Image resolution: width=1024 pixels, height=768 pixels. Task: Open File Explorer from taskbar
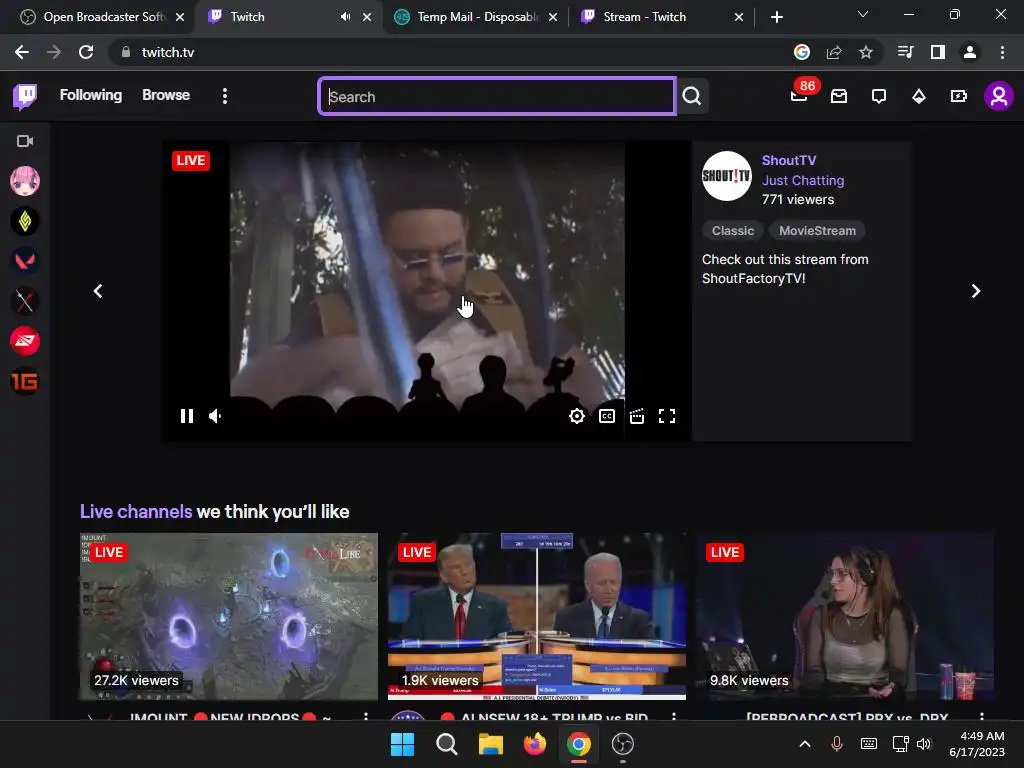tap(490, 744)
